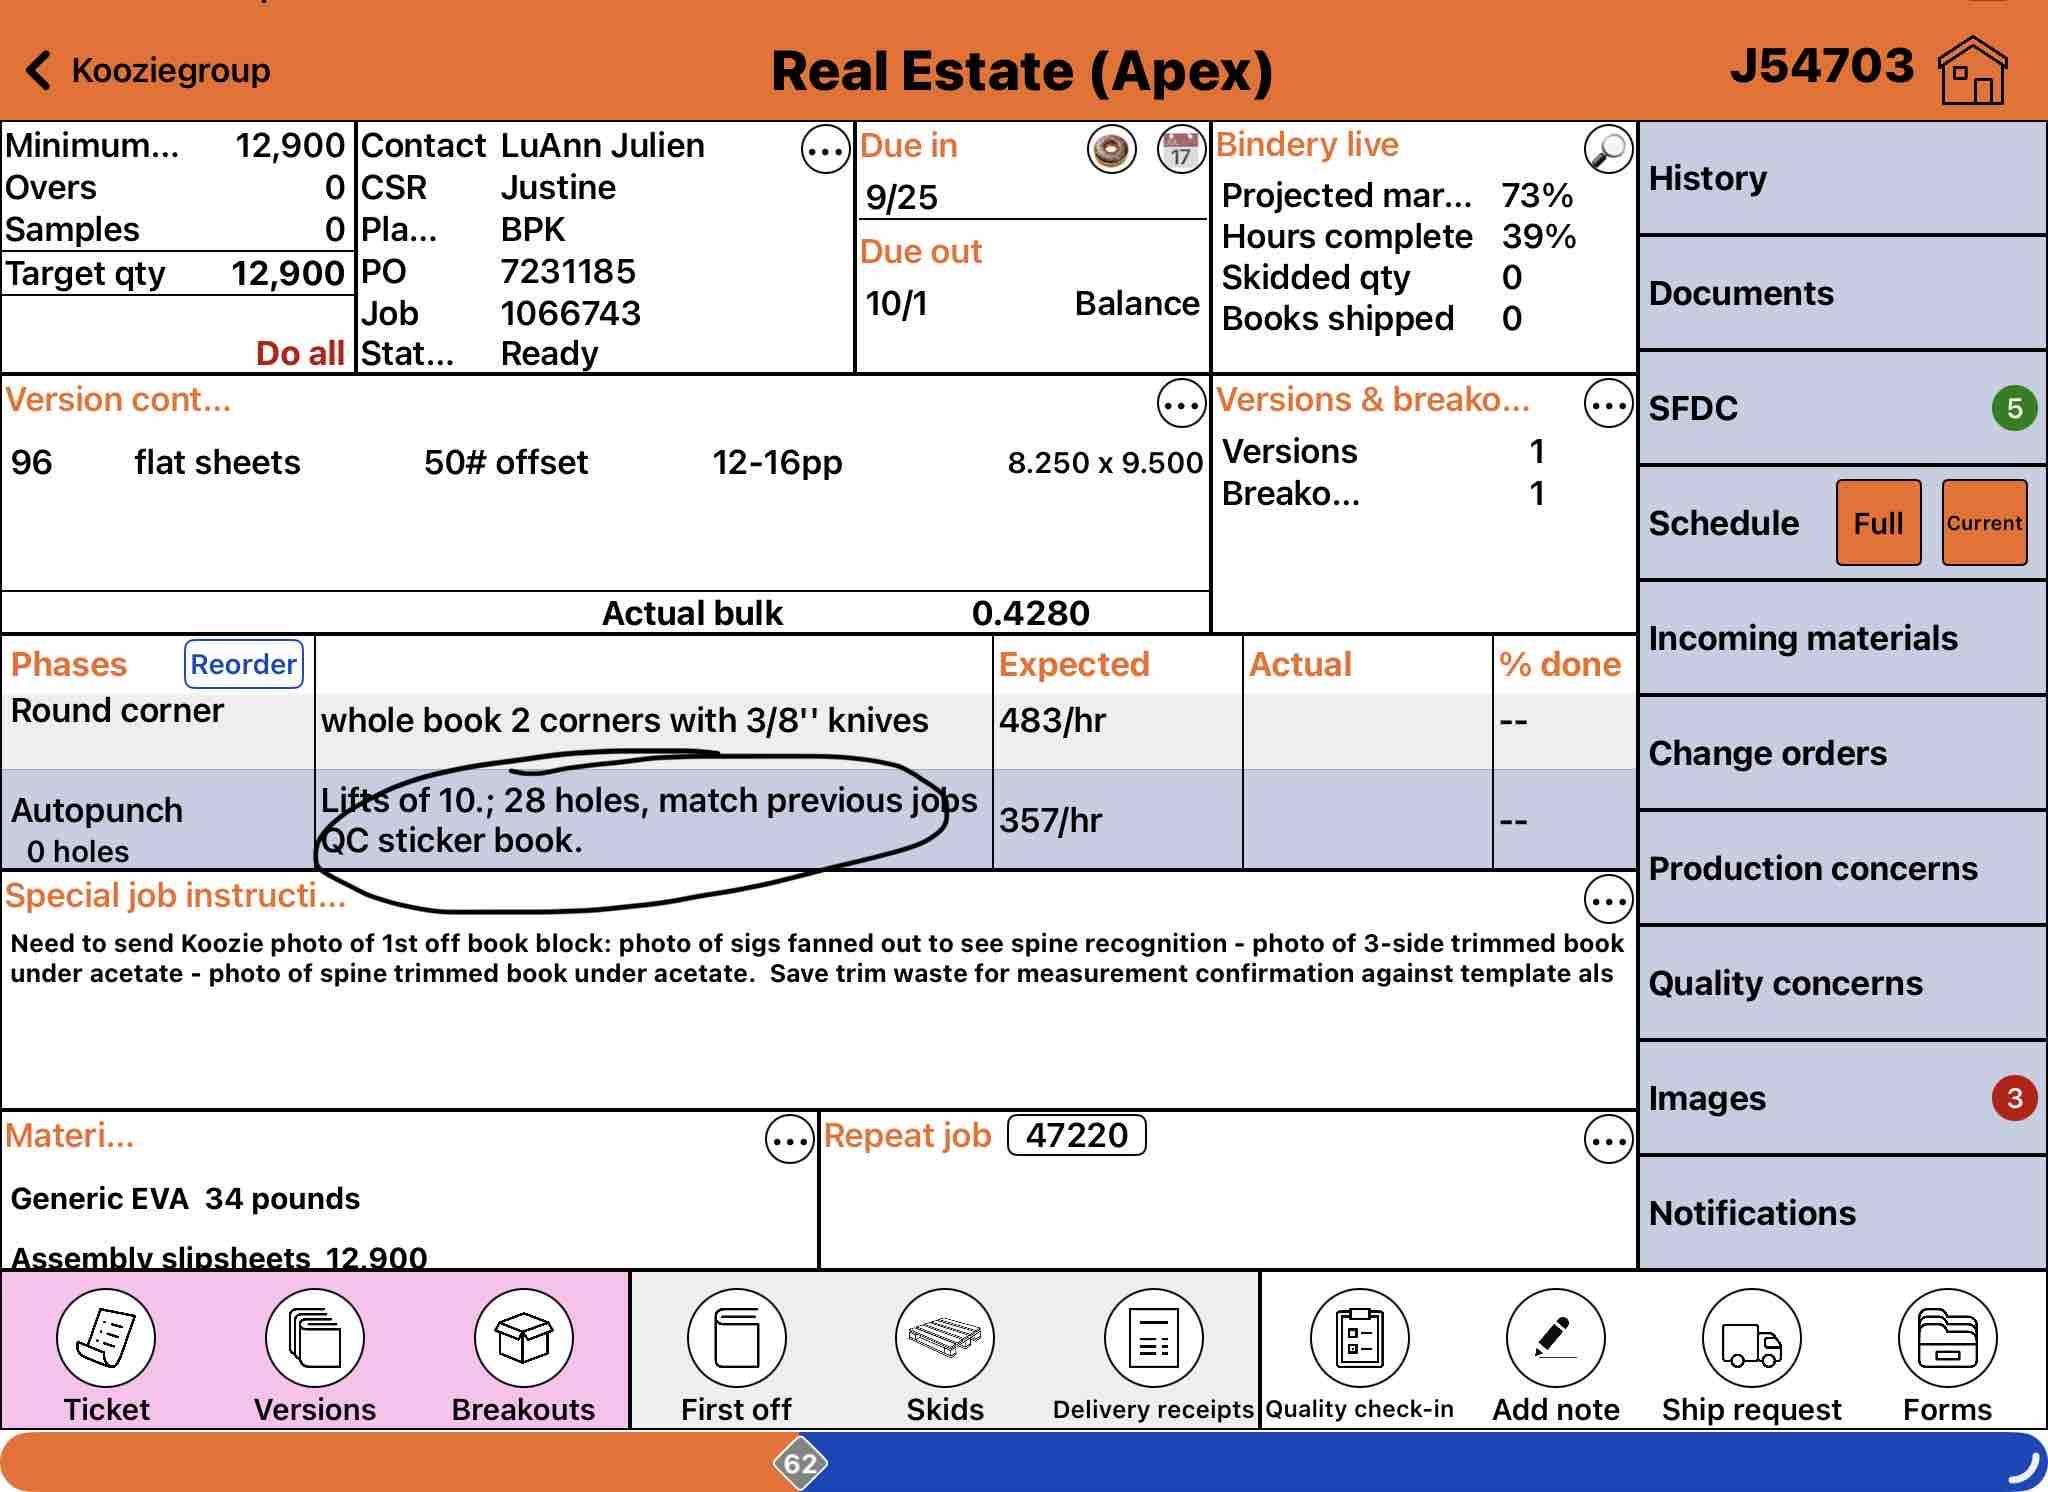This screenshot has height=1492, width=2048.
Task: Click the Ship request truck icon
Action: click(x=1752, y=1338)
